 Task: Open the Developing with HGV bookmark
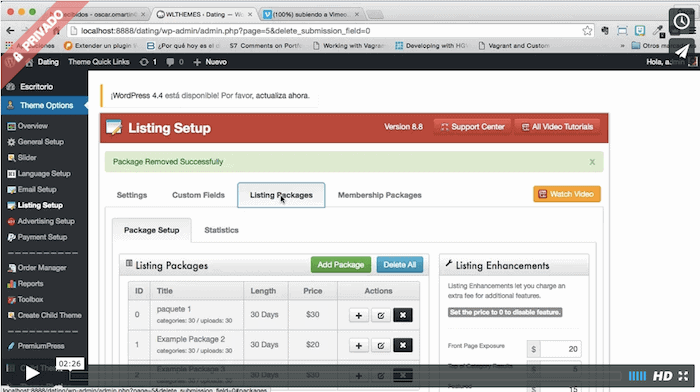click(x=431, y=46)
